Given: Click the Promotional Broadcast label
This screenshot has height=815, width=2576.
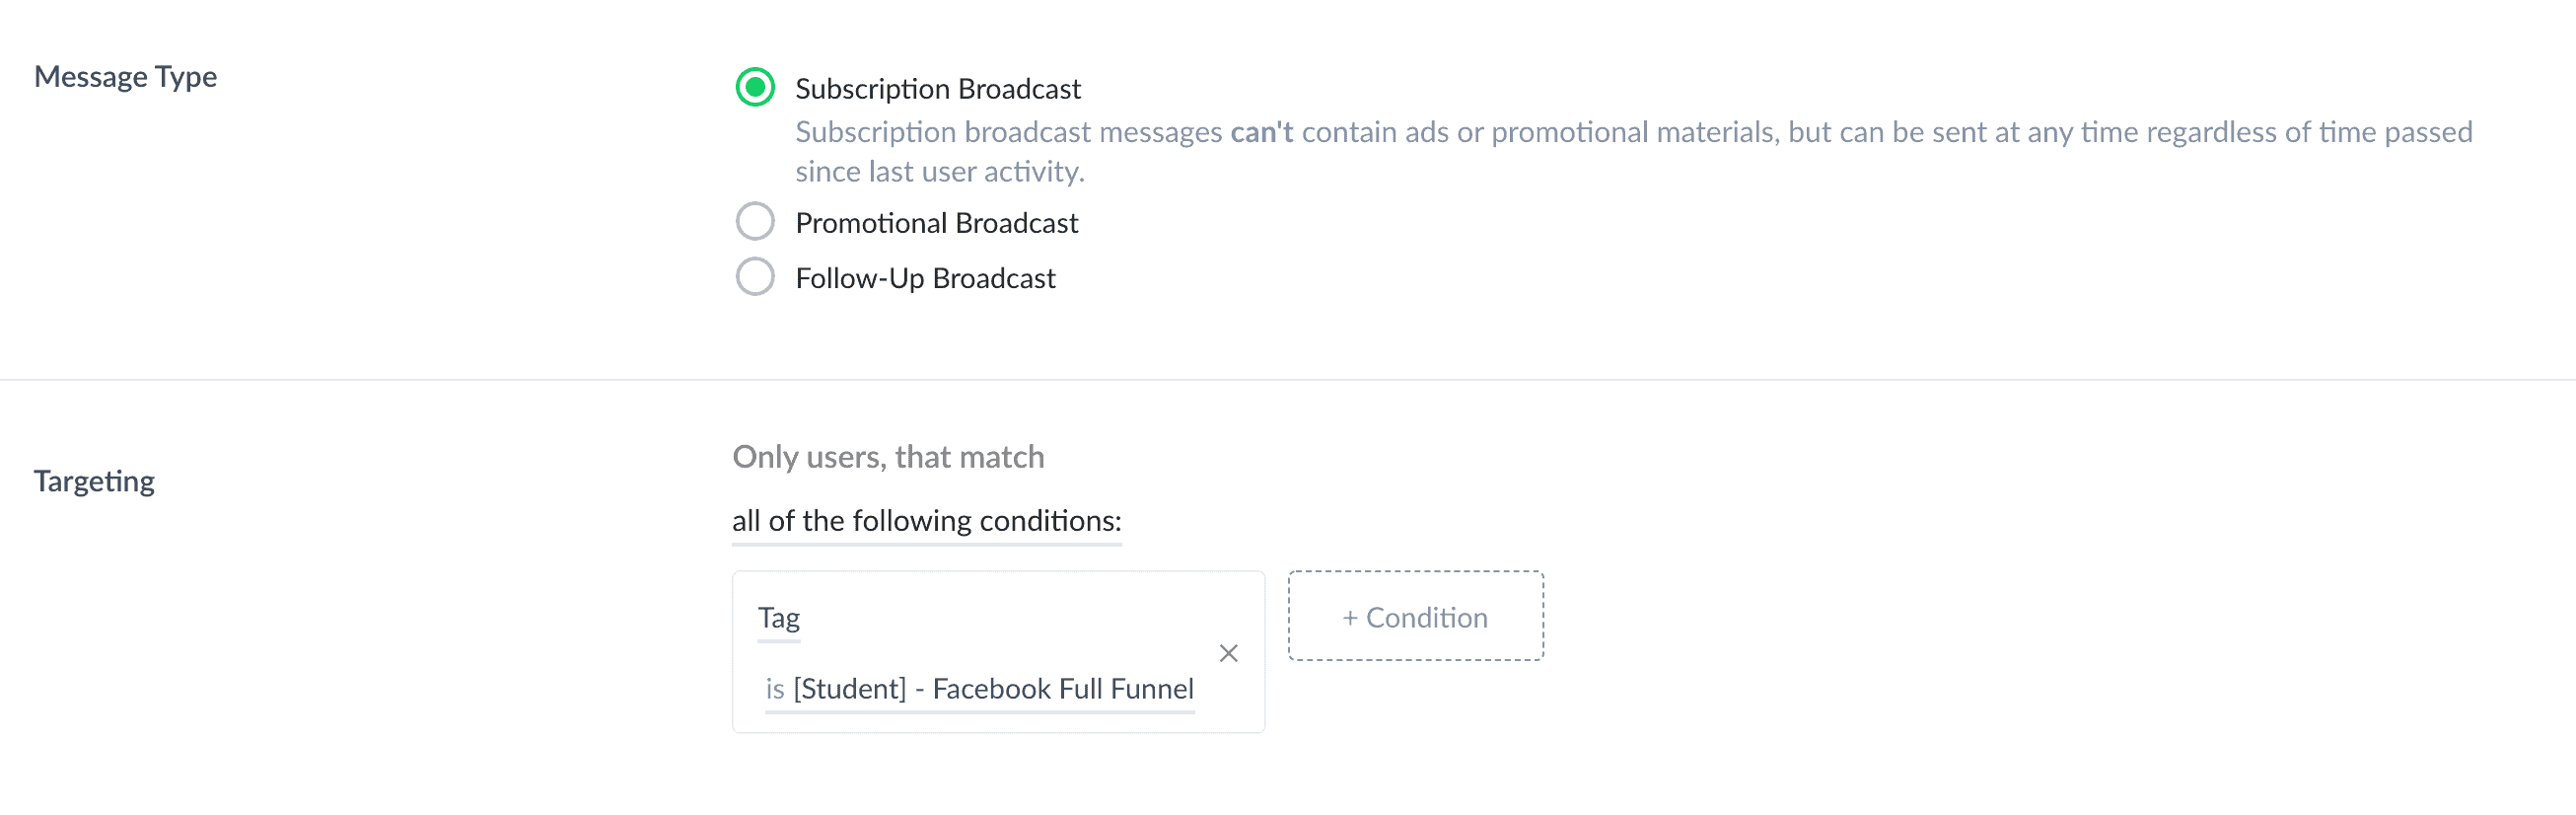Looking at the screenshot, I should point(936,222).
